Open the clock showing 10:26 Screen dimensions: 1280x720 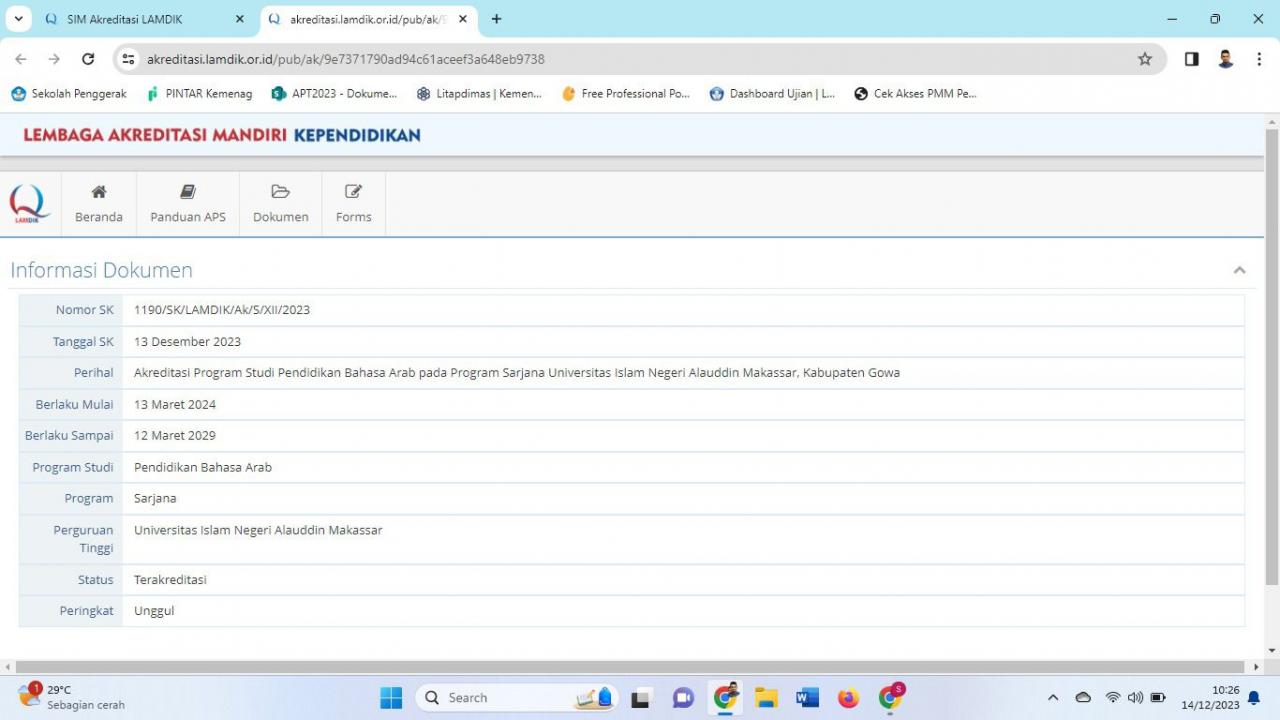point(1210,697)
